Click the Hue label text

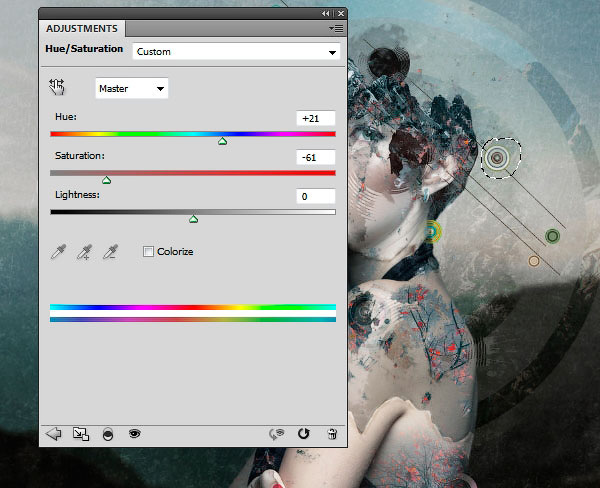point(66,117)
